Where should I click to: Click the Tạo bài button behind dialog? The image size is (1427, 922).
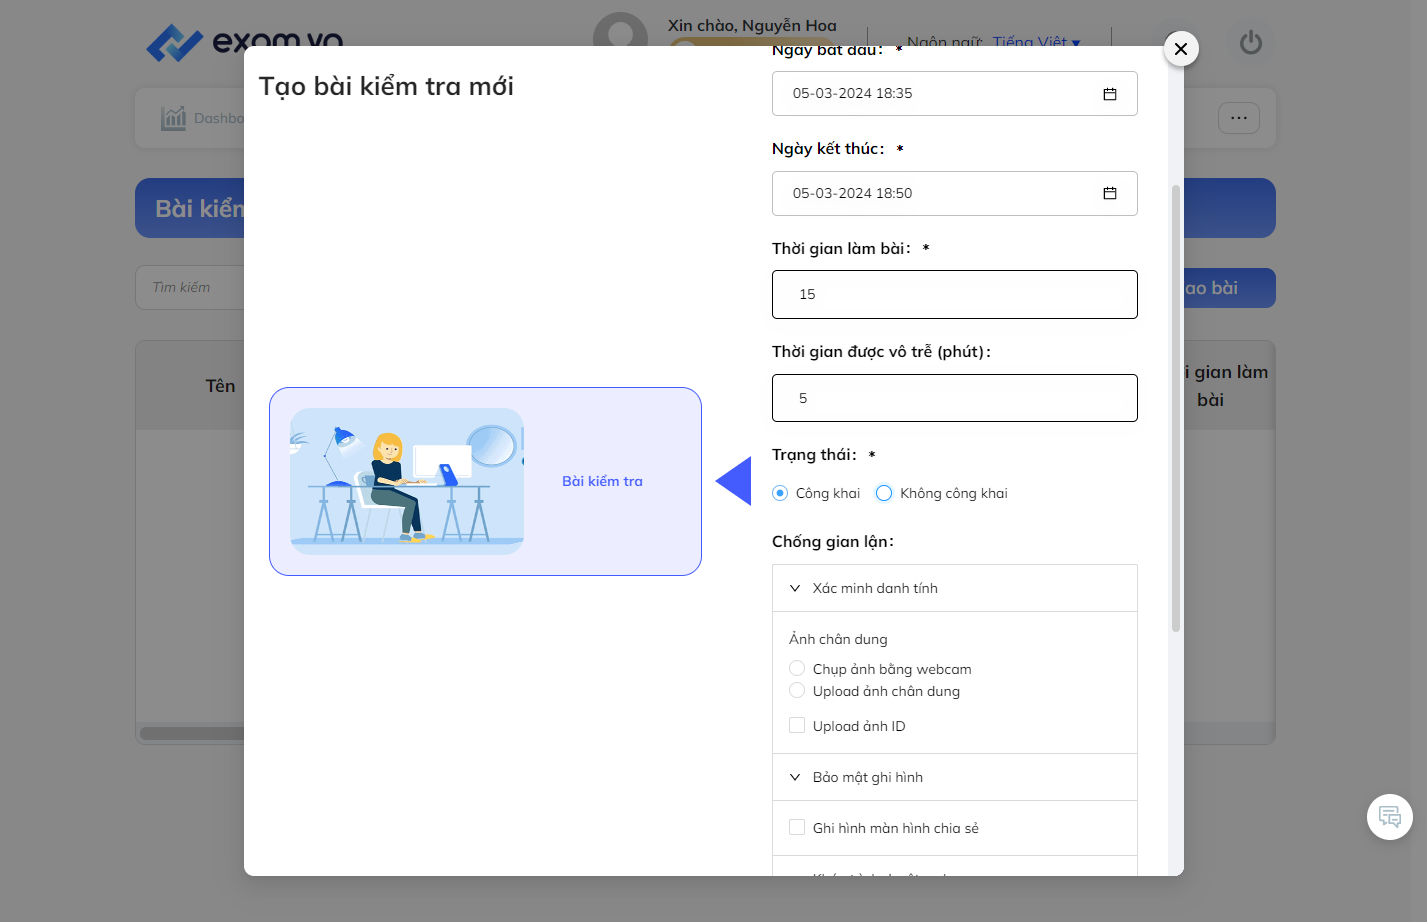point(1229,288)
